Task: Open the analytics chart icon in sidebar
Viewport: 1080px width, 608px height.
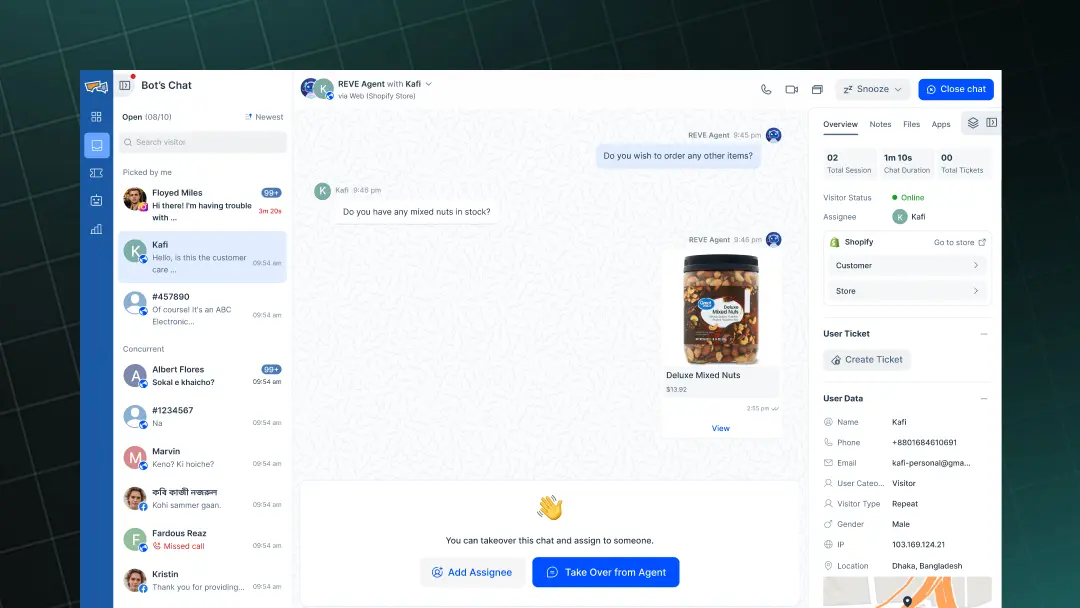Action: [96, 229]
